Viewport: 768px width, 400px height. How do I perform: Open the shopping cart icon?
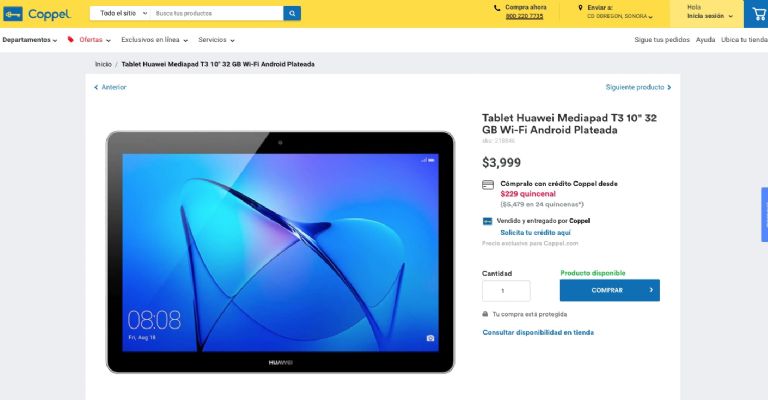[x=760, y=14]
